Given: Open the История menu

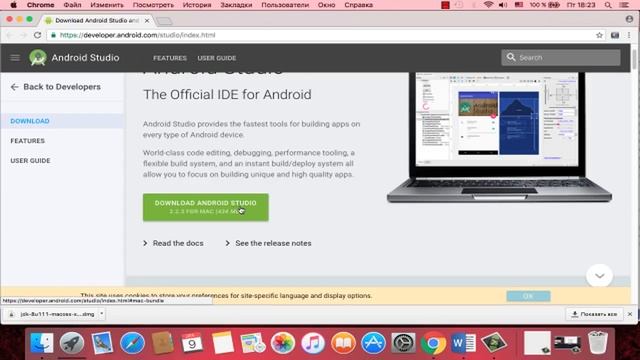Looking at the screenshot, I should click(x=197, y=5).
